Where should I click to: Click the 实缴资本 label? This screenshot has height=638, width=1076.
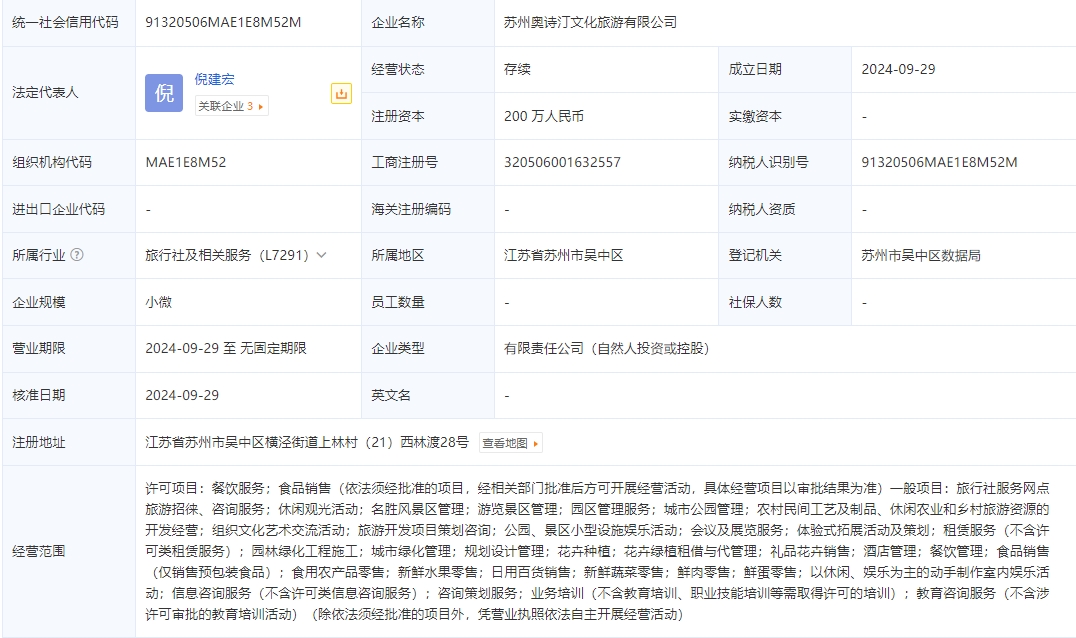click(x=755, y=116)
